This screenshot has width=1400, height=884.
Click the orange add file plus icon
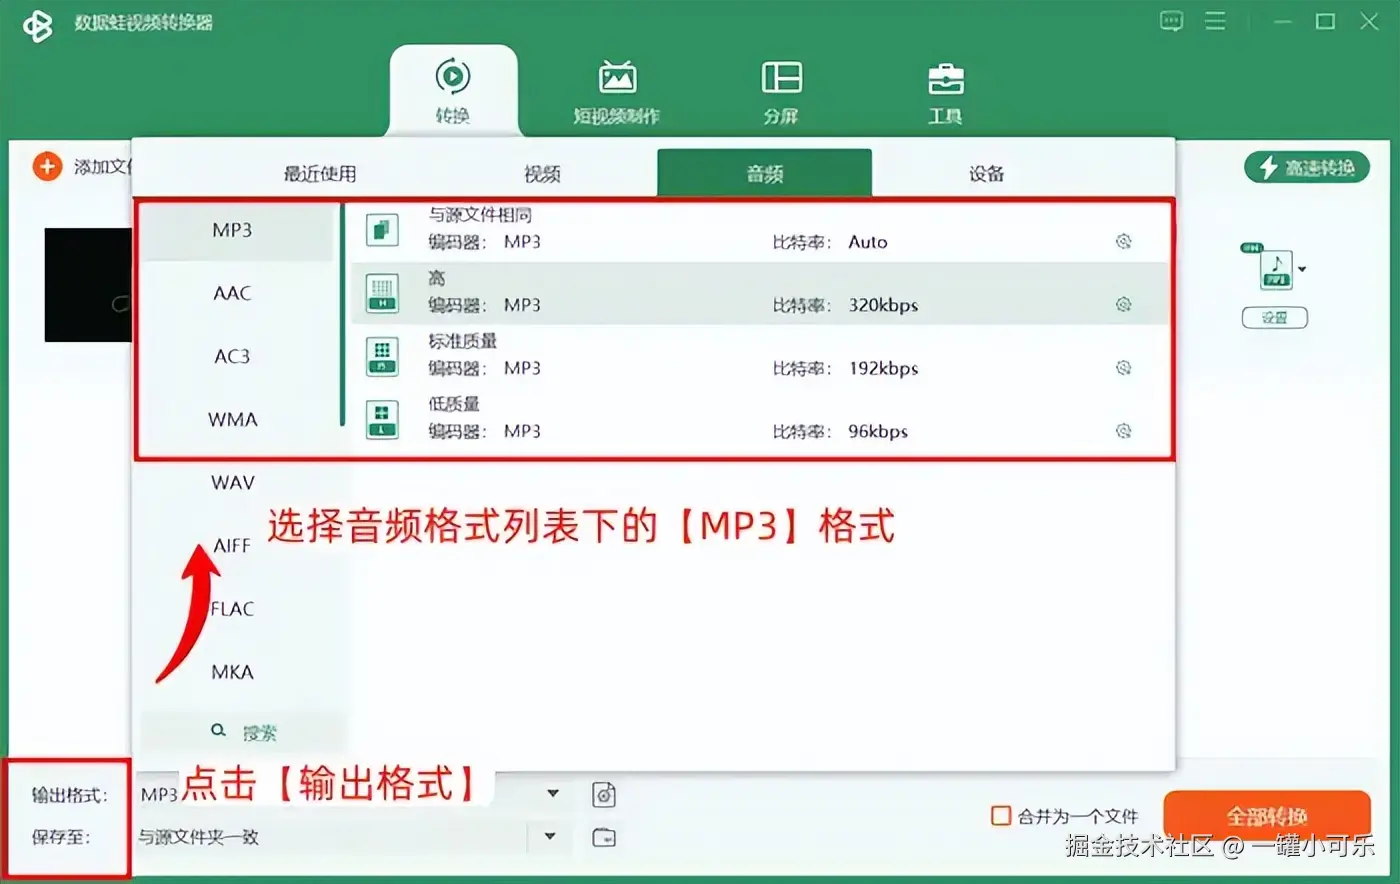click(47, 166)
